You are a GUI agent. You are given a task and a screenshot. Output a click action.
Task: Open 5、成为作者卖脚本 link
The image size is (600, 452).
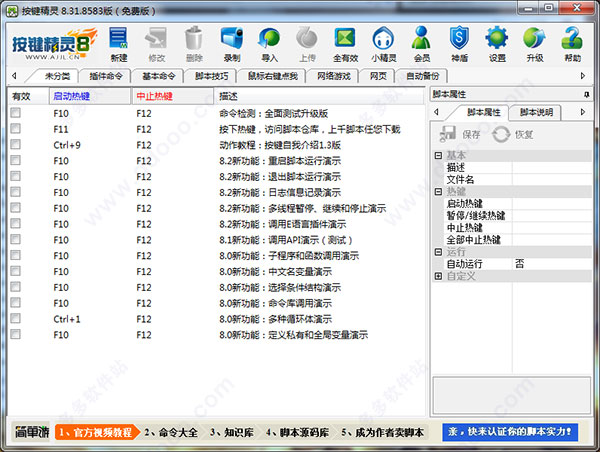pyautogui.click(x=382, y=432)
